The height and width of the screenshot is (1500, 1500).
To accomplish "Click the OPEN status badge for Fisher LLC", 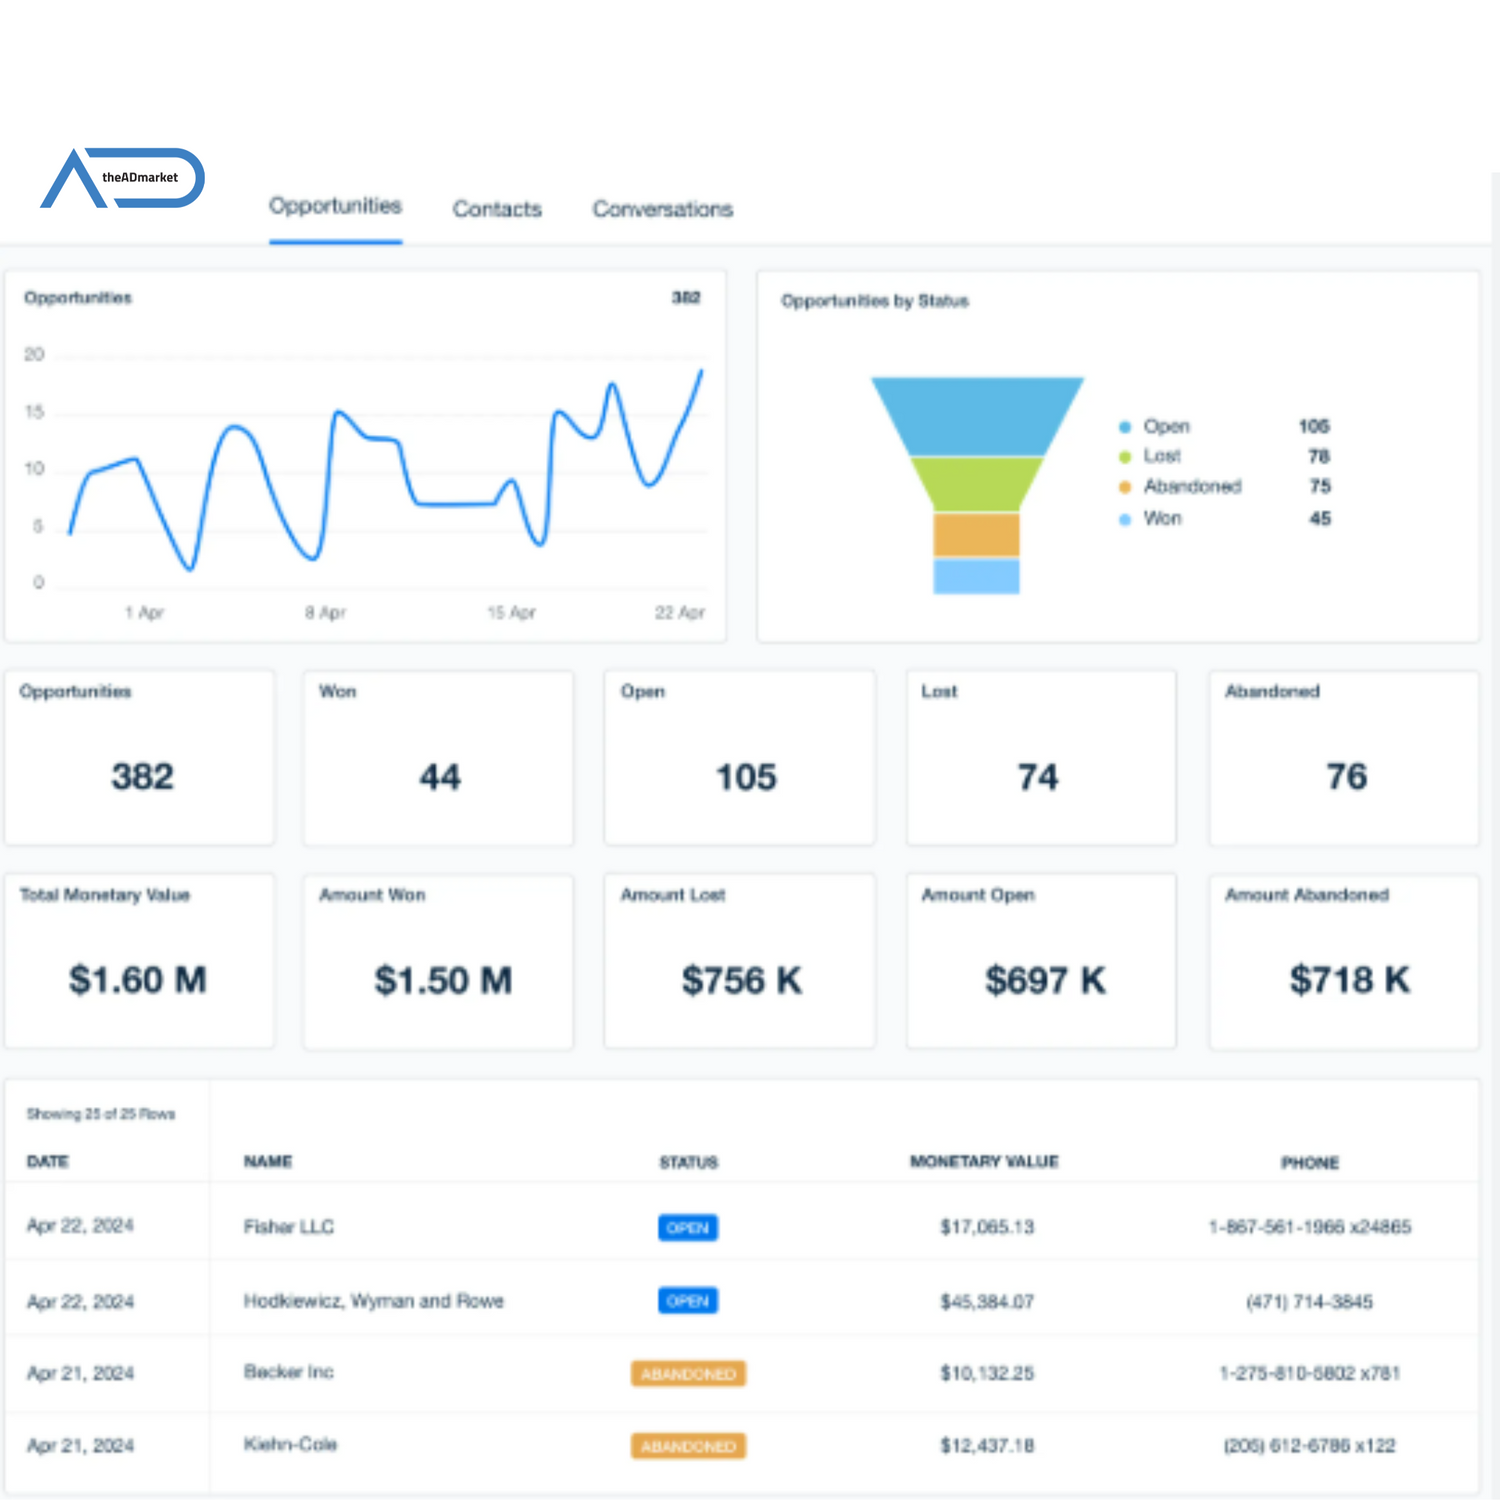I will point(688,1227).
